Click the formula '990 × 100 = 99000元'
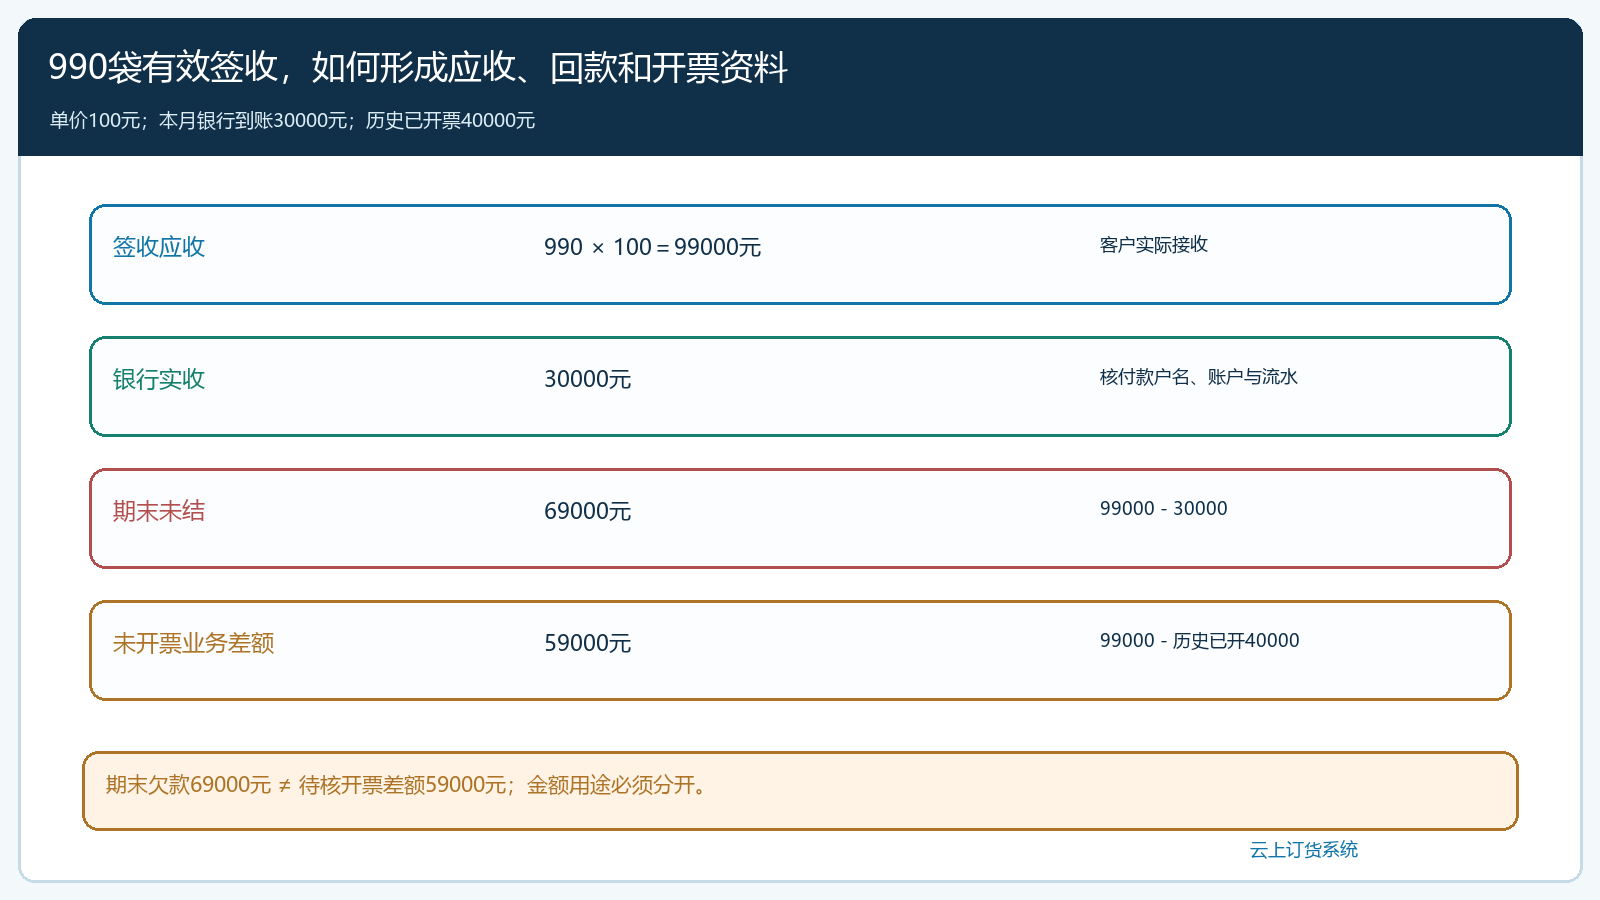The height and width of the screenshot is (900, 1600). click(x=652, y=247)
